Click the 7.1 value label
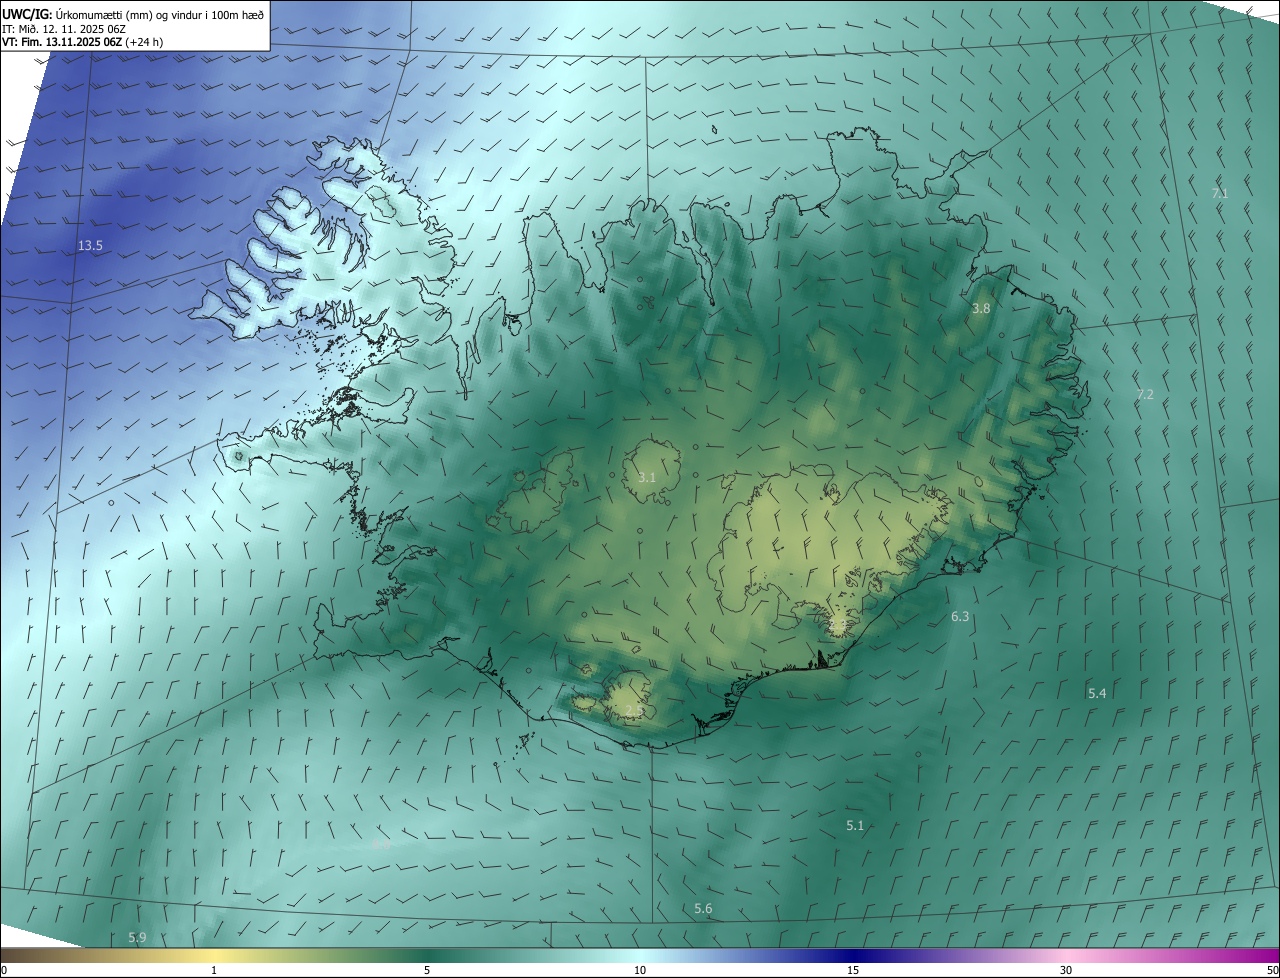Screen dimensions: 1280x978 tap(1220, 193)
